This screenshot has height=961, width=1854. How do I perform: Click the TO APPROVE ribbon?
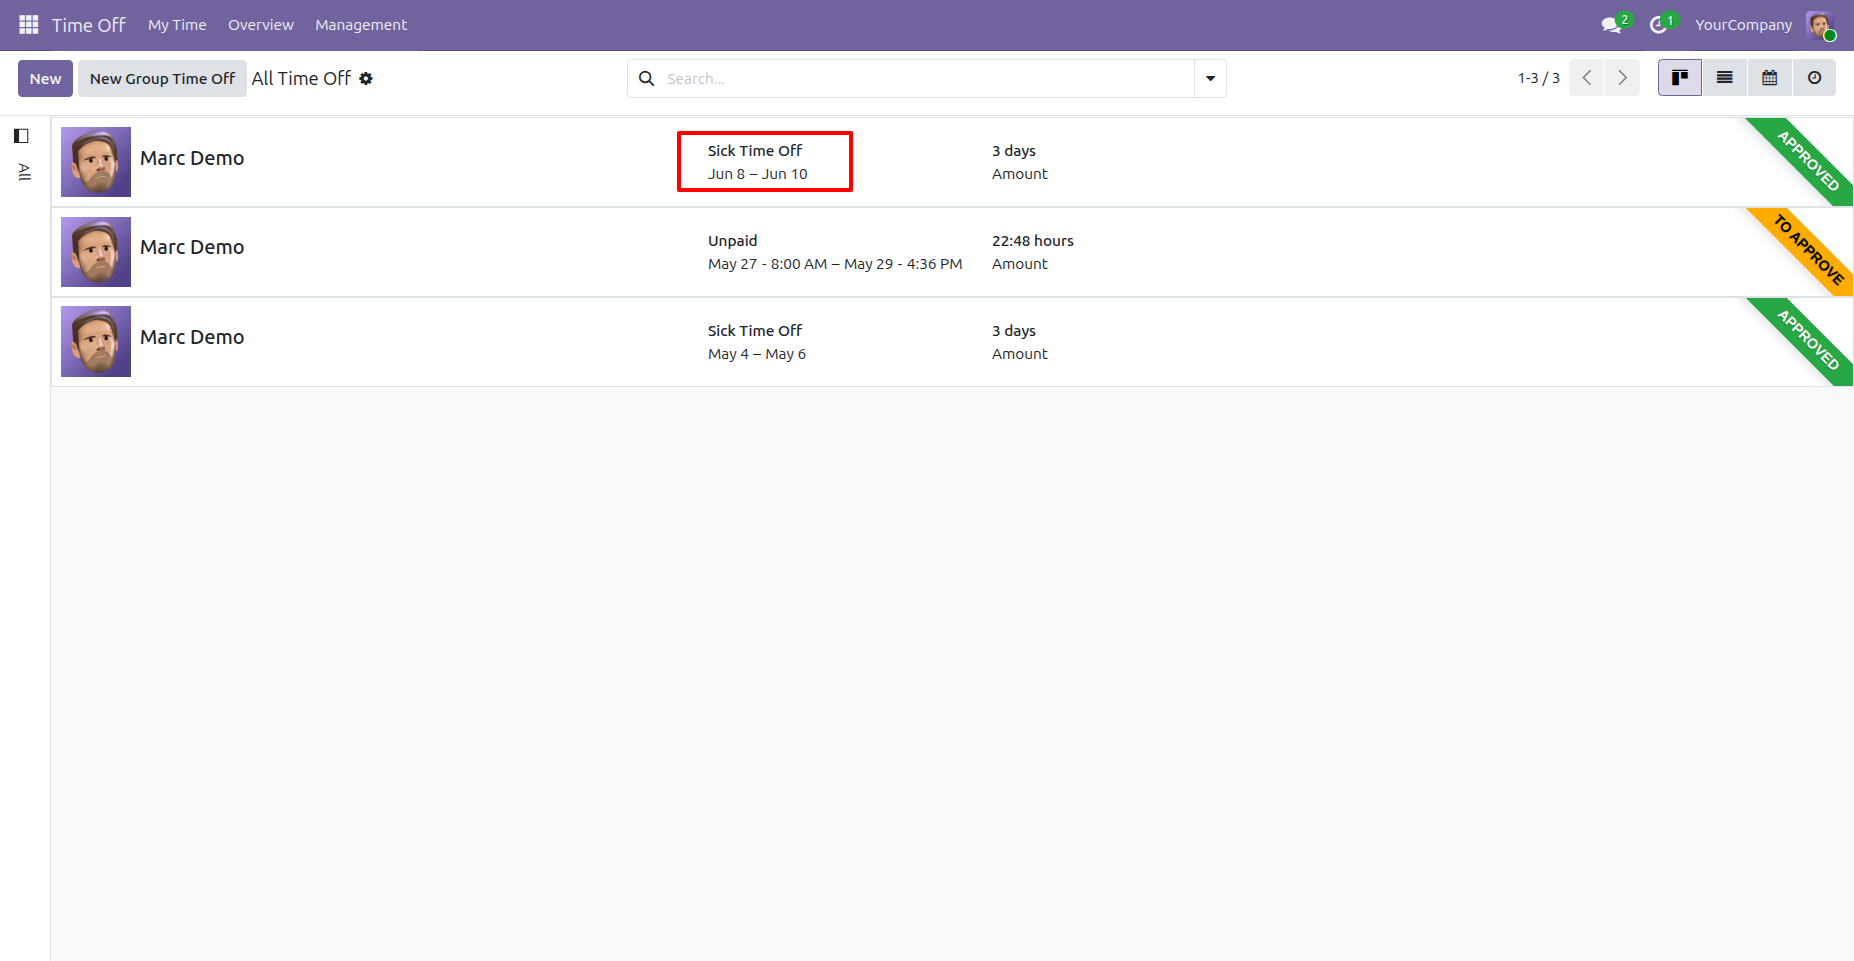(x=1809, y=248)
